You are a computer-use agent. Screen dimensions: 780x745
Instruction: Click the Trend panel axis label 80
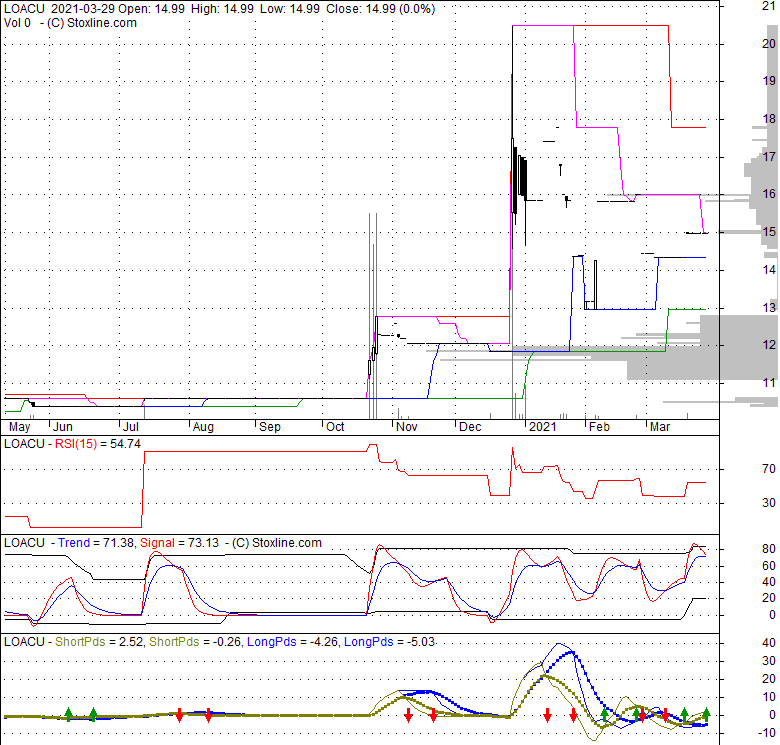[x=769, y=549]
